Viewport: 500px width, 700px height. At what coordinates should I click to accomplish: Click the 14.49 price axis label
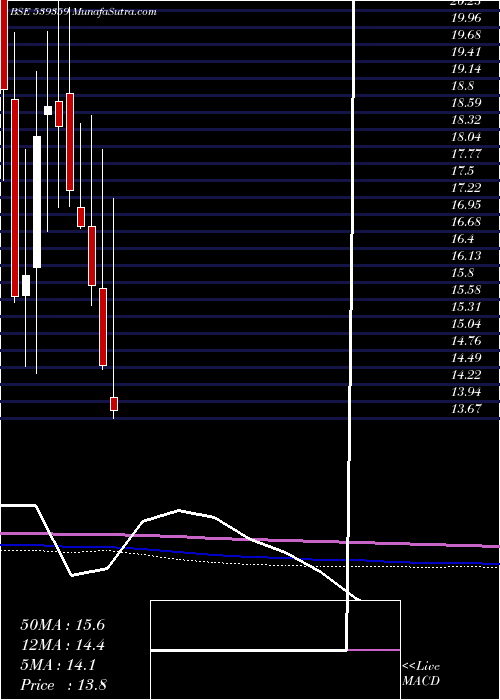pyautogui.click(x=466, y=358)
